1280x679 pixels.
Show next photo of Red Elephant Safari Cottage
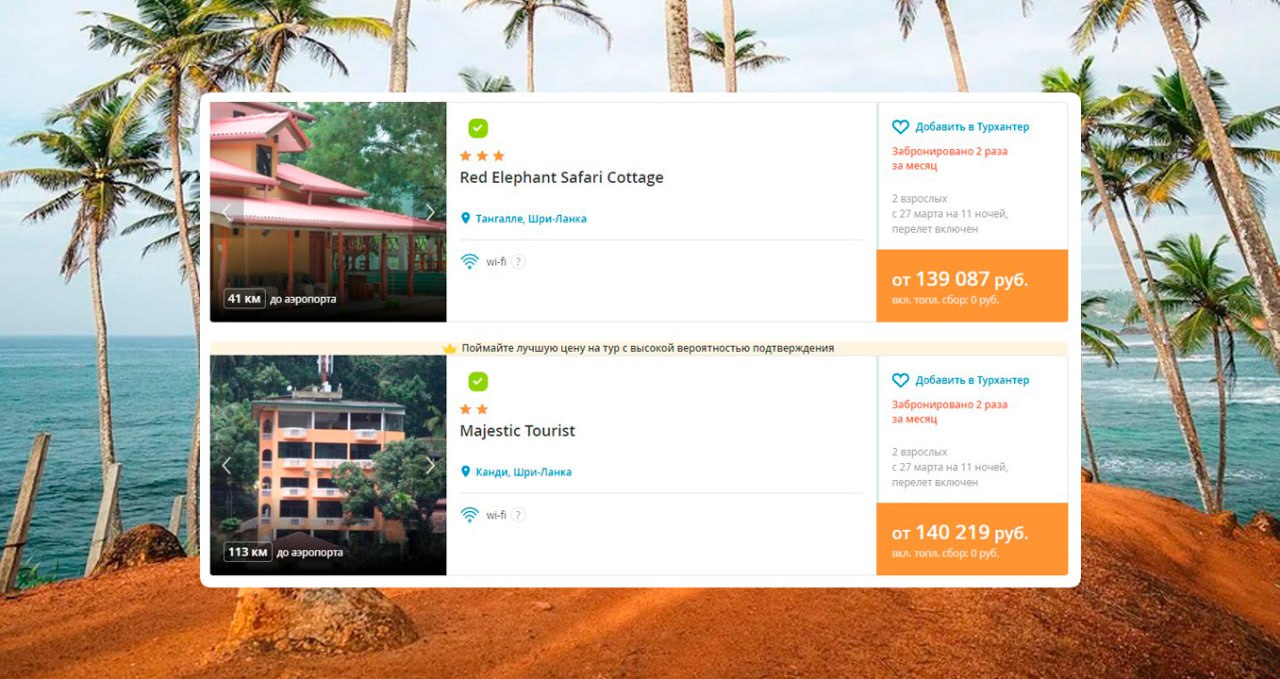[430, 212]
